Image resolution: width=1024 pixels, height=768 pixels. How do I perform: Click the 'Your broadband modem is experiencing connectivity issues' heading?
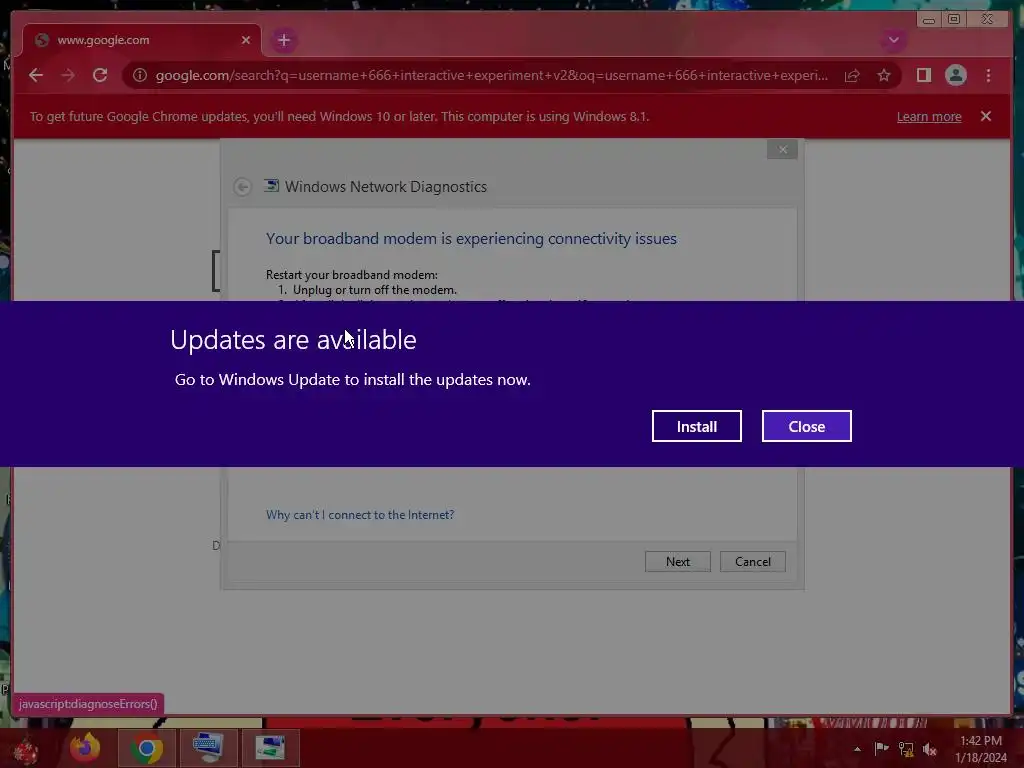coord(471,239)
